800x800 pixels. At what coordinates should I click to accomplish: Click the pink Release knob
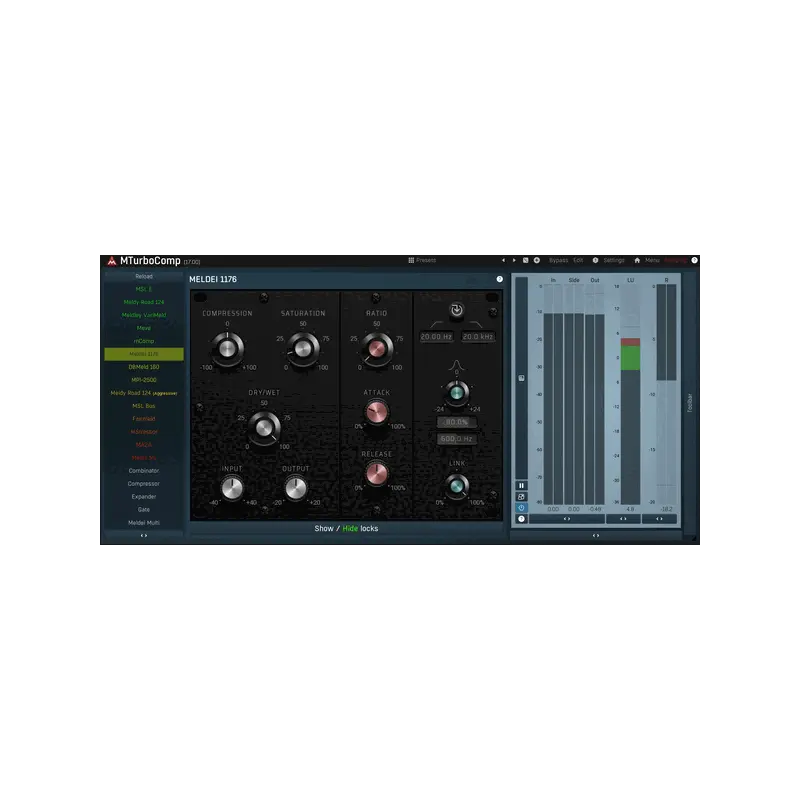point(377,473)
